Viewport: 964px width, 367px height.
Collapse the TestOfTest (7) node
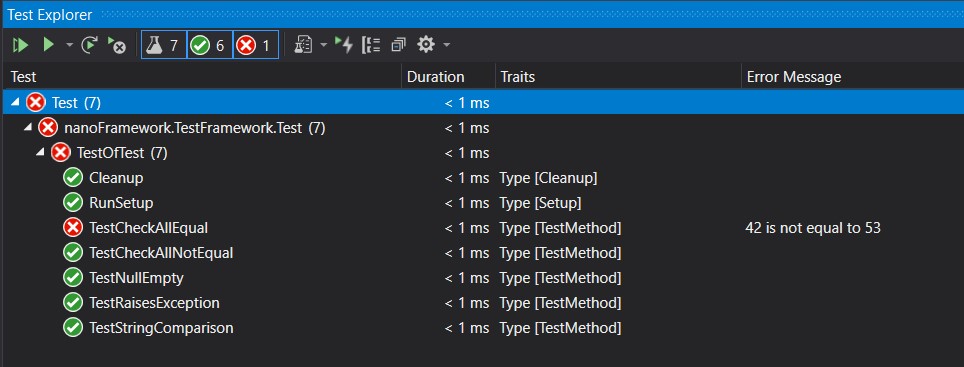pos(40,153)
